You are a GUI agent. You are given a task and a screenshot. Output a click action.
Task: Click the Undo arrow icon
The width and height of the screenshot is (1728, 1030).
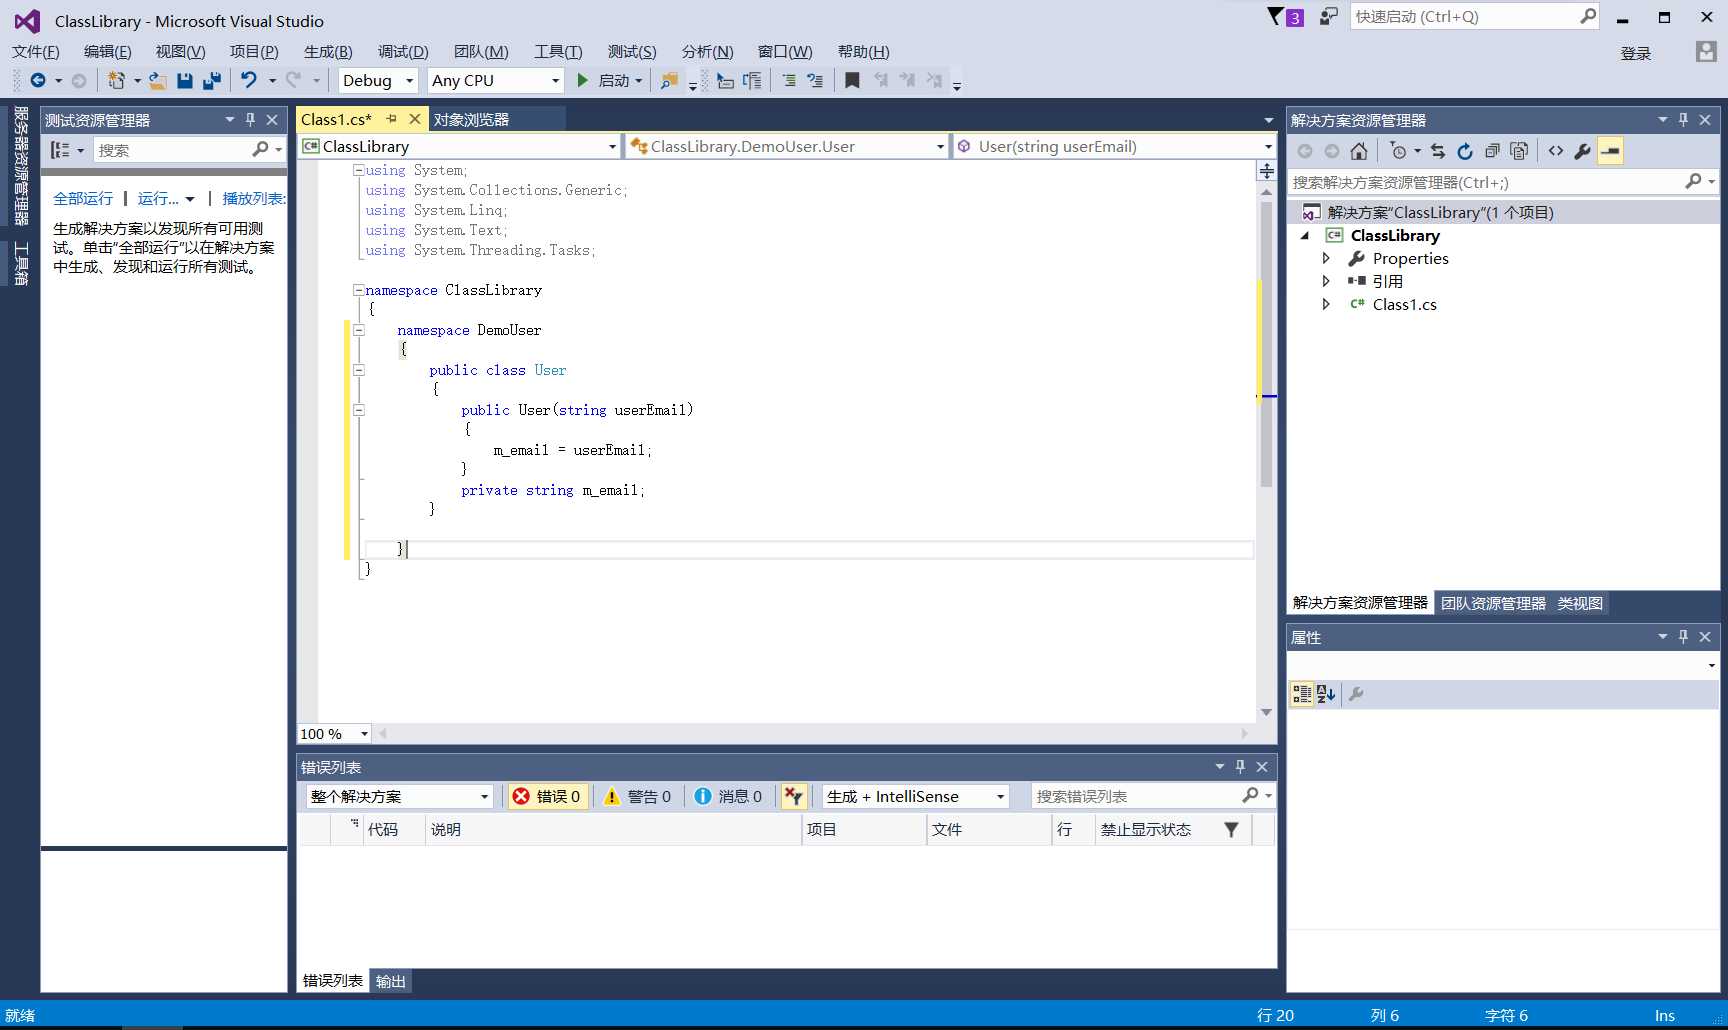pos(249,80)
